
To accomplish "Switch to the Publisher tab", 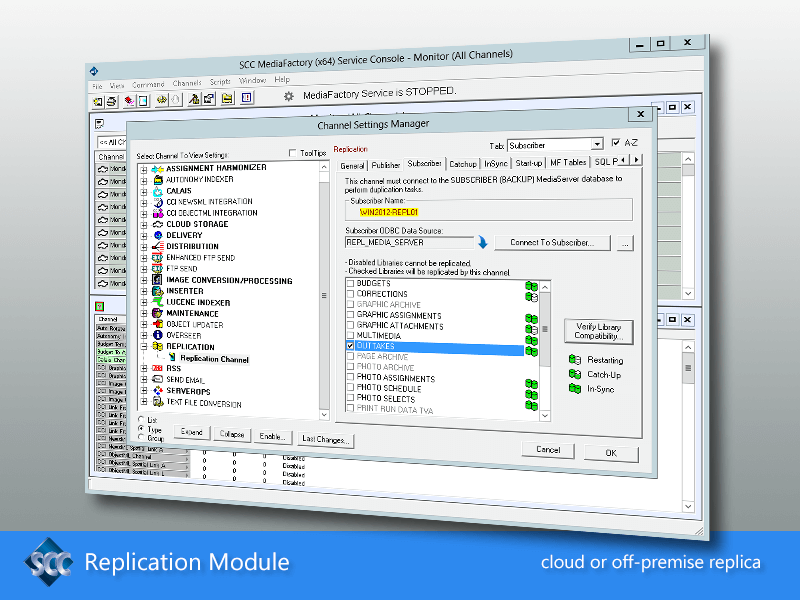I will (x=386, y=165).
